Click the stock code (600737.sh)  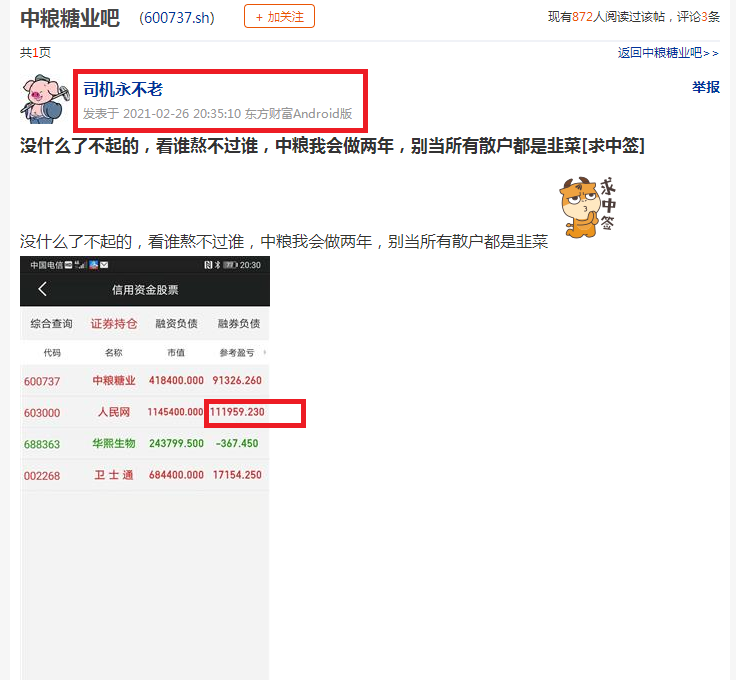coord(177,18)
